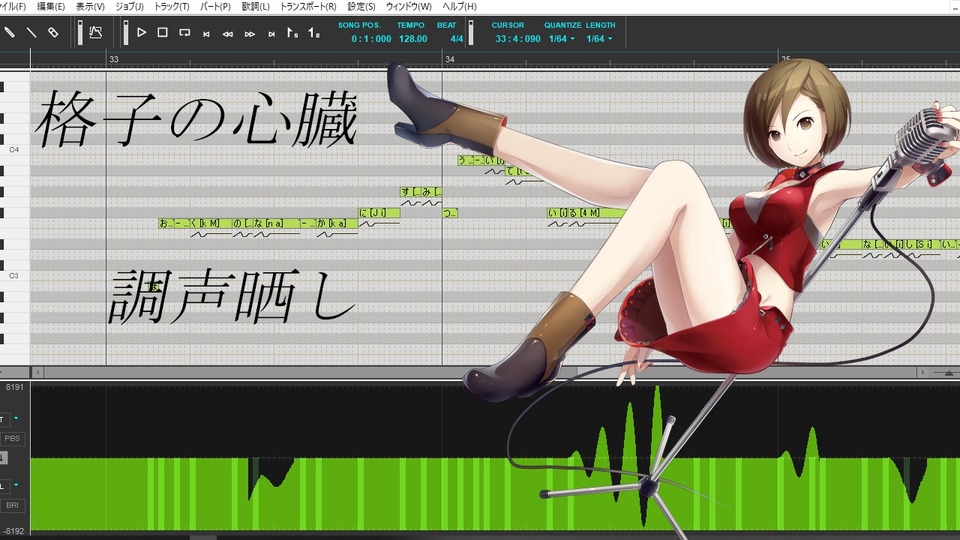This screenshot has height=540, width=960.
Task: Expand the lower control parameter dropdown arrow
Action: 16,485
